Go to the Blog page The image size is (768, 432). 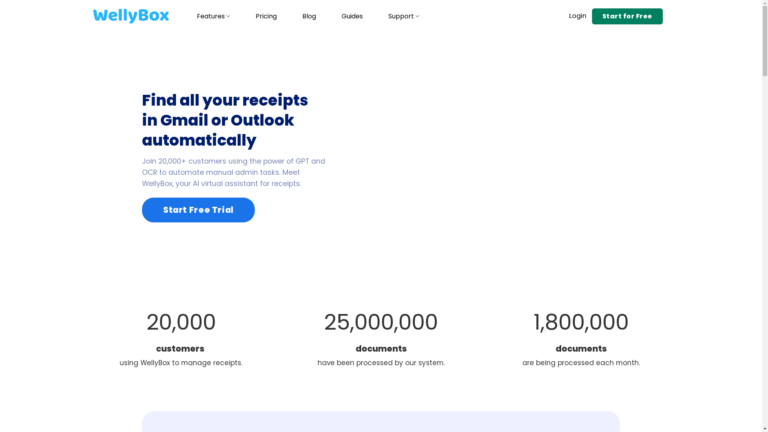tap(309, 16)
